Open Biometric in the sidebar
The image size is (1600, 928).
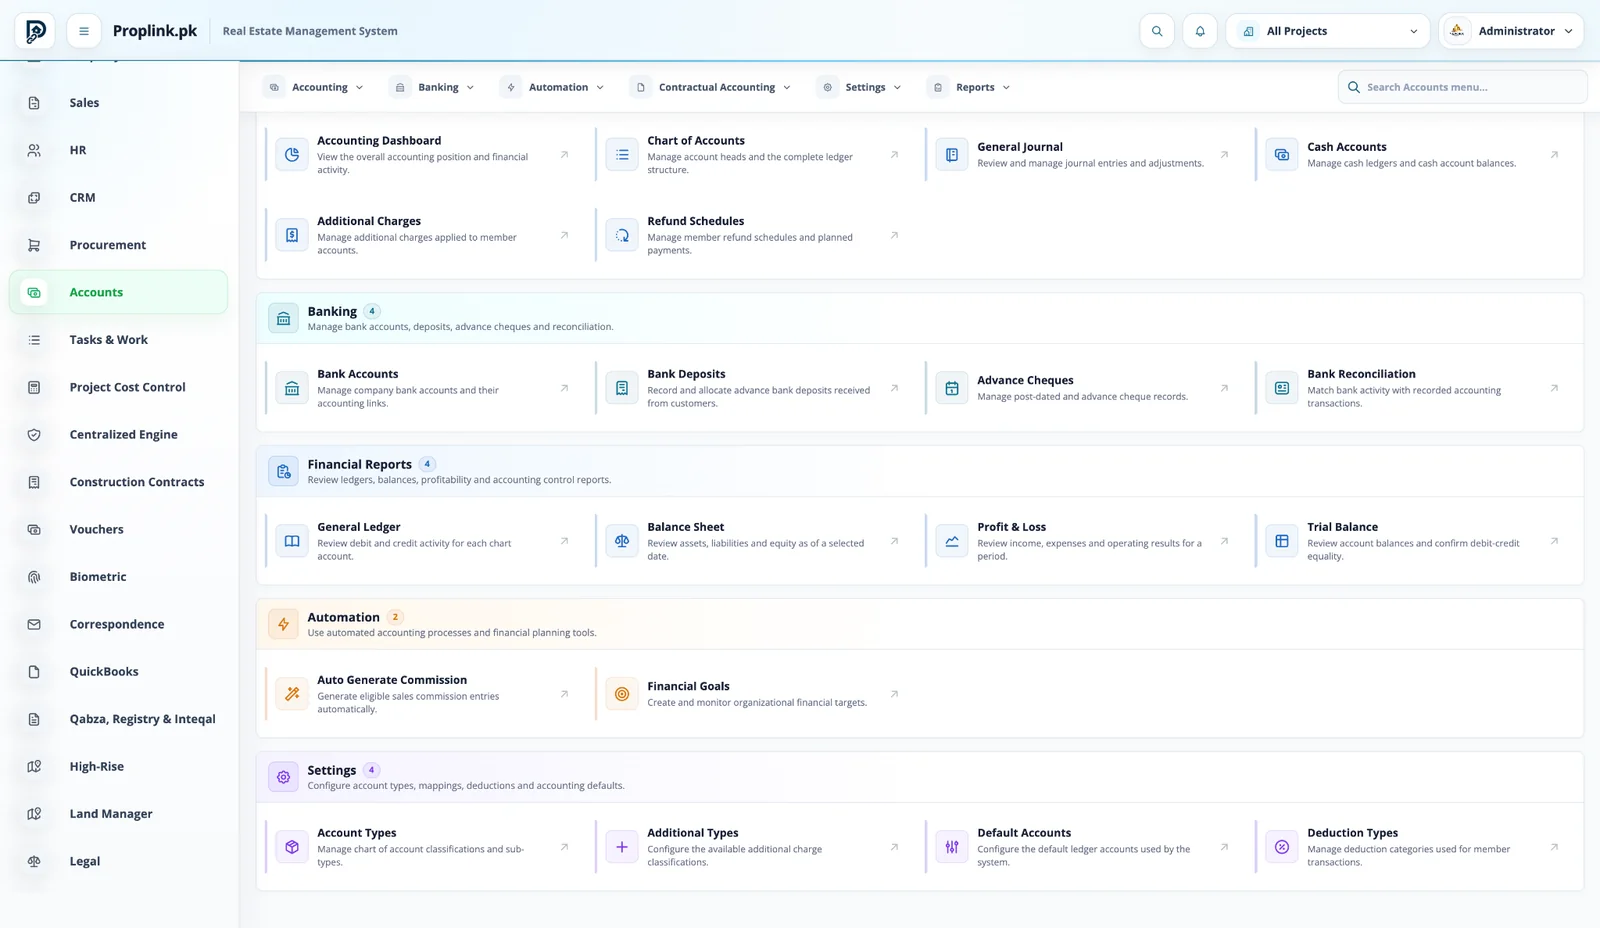118,577
